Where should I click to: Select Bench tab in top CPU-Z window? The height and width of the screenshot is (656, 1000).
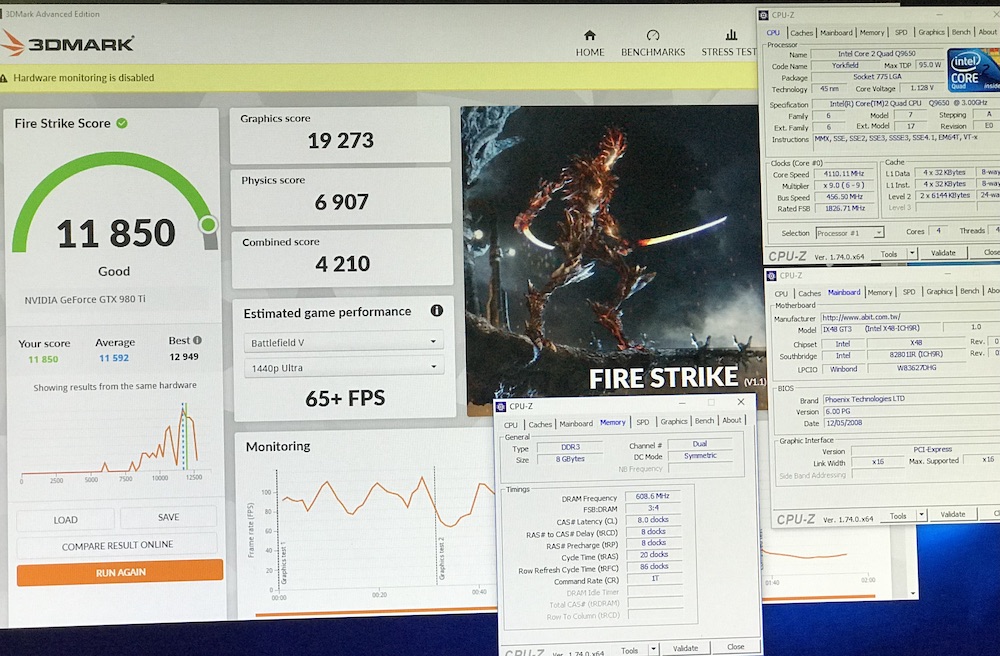pyautogui.click(x=960, y=32)
